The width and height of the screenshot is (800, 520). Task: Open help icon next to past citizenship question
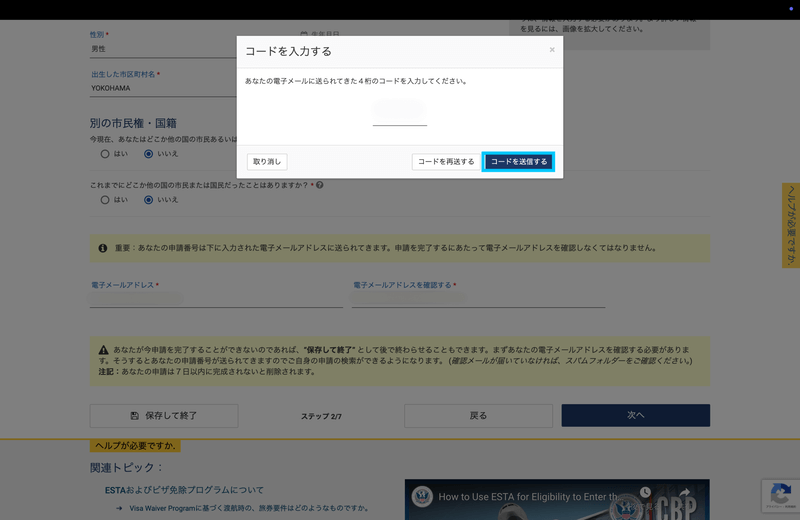pos(320,185)
